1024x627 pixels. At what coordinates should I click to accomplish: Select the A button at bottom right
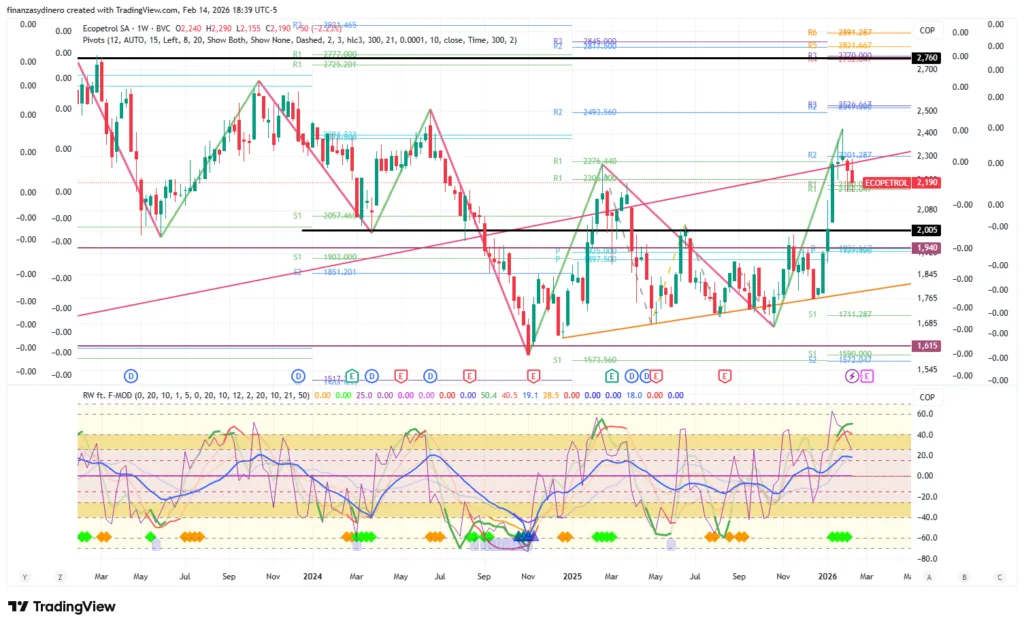tap(929, 577)
